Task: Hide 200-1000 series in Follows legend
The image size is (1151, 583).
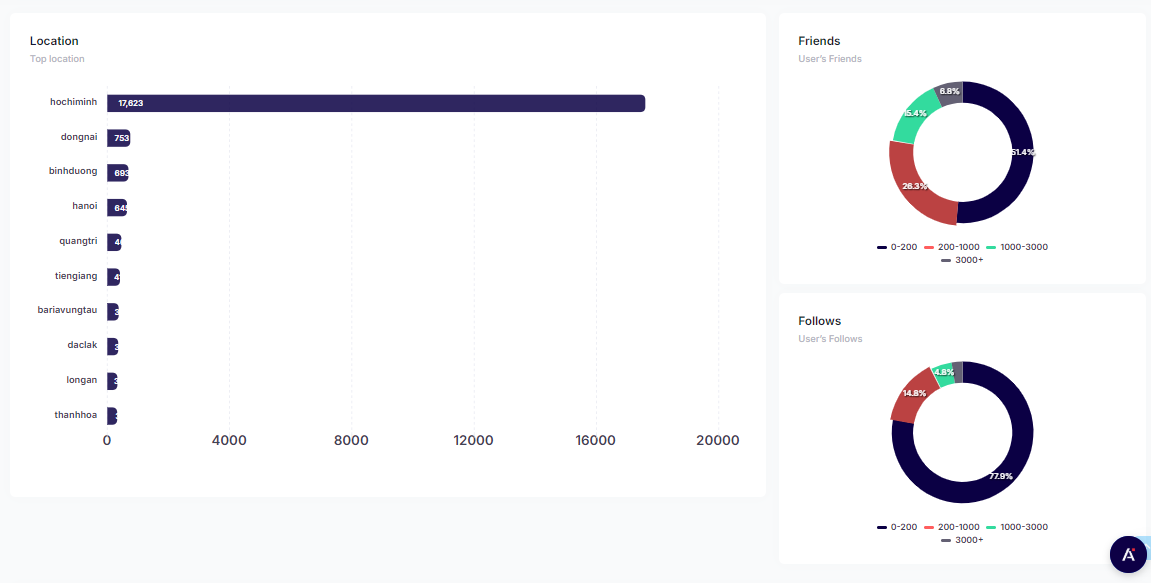Action: point(951,527)
